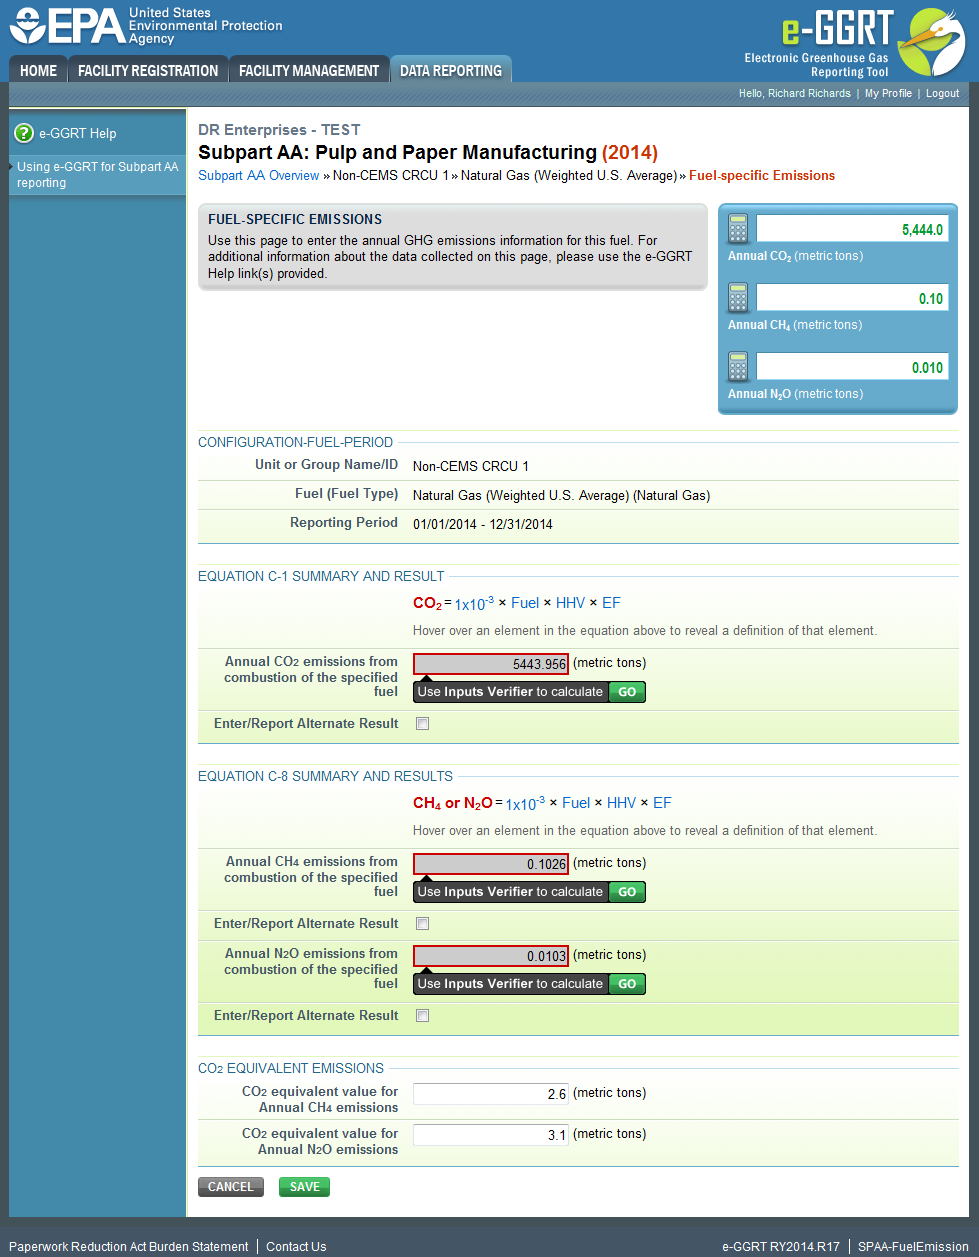Enable Alternate Result for Equation C-1

point(422,723)
